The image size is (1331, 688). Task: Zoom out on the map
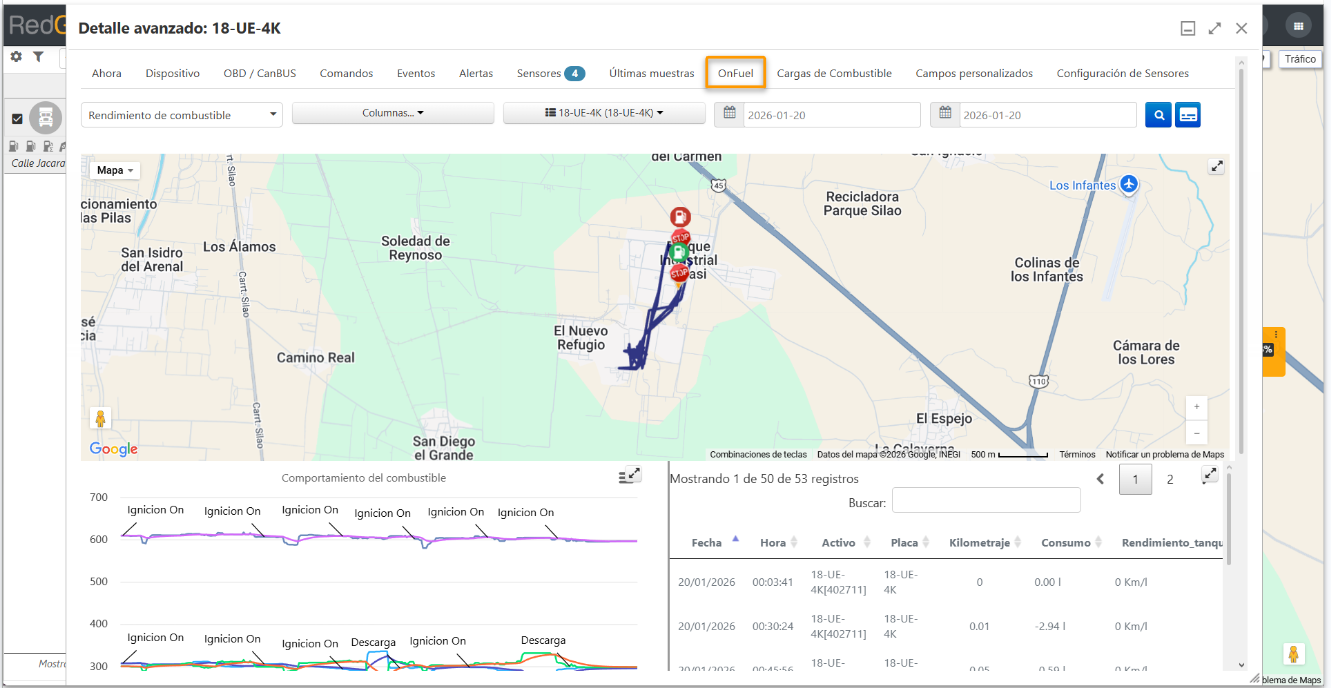point(1197,433)
